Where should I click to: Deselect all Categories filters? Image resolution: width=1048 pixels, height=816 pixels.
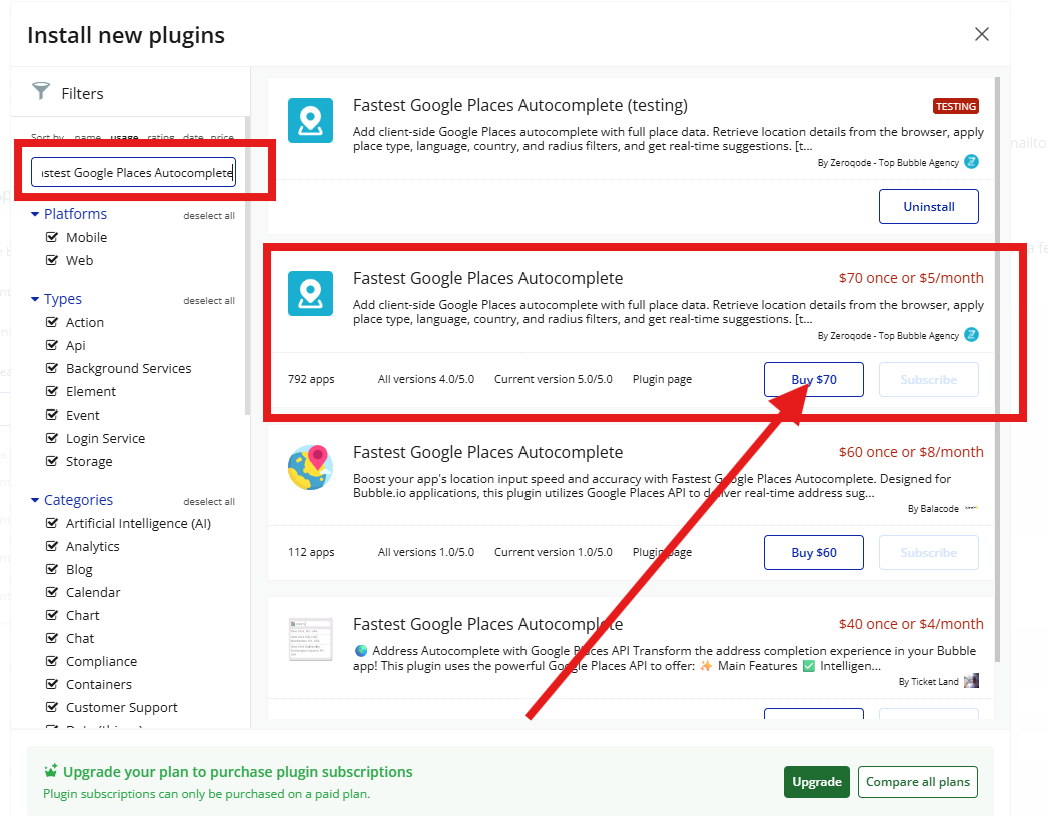(209, 502)
